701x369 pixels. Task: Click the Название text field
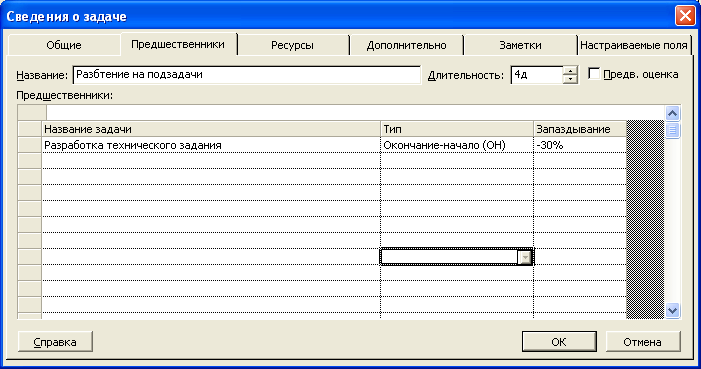[247, 75]
